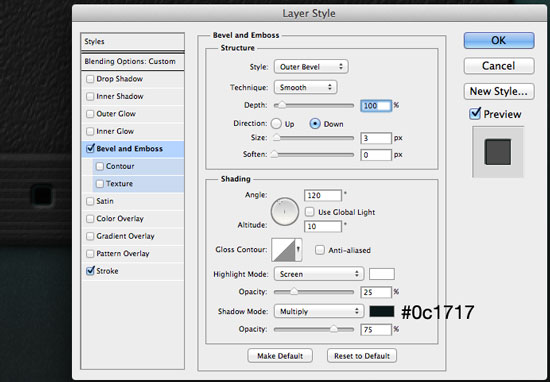Click the Make Default button
This screenshot has height=382, width=550.
click(280, 356)
